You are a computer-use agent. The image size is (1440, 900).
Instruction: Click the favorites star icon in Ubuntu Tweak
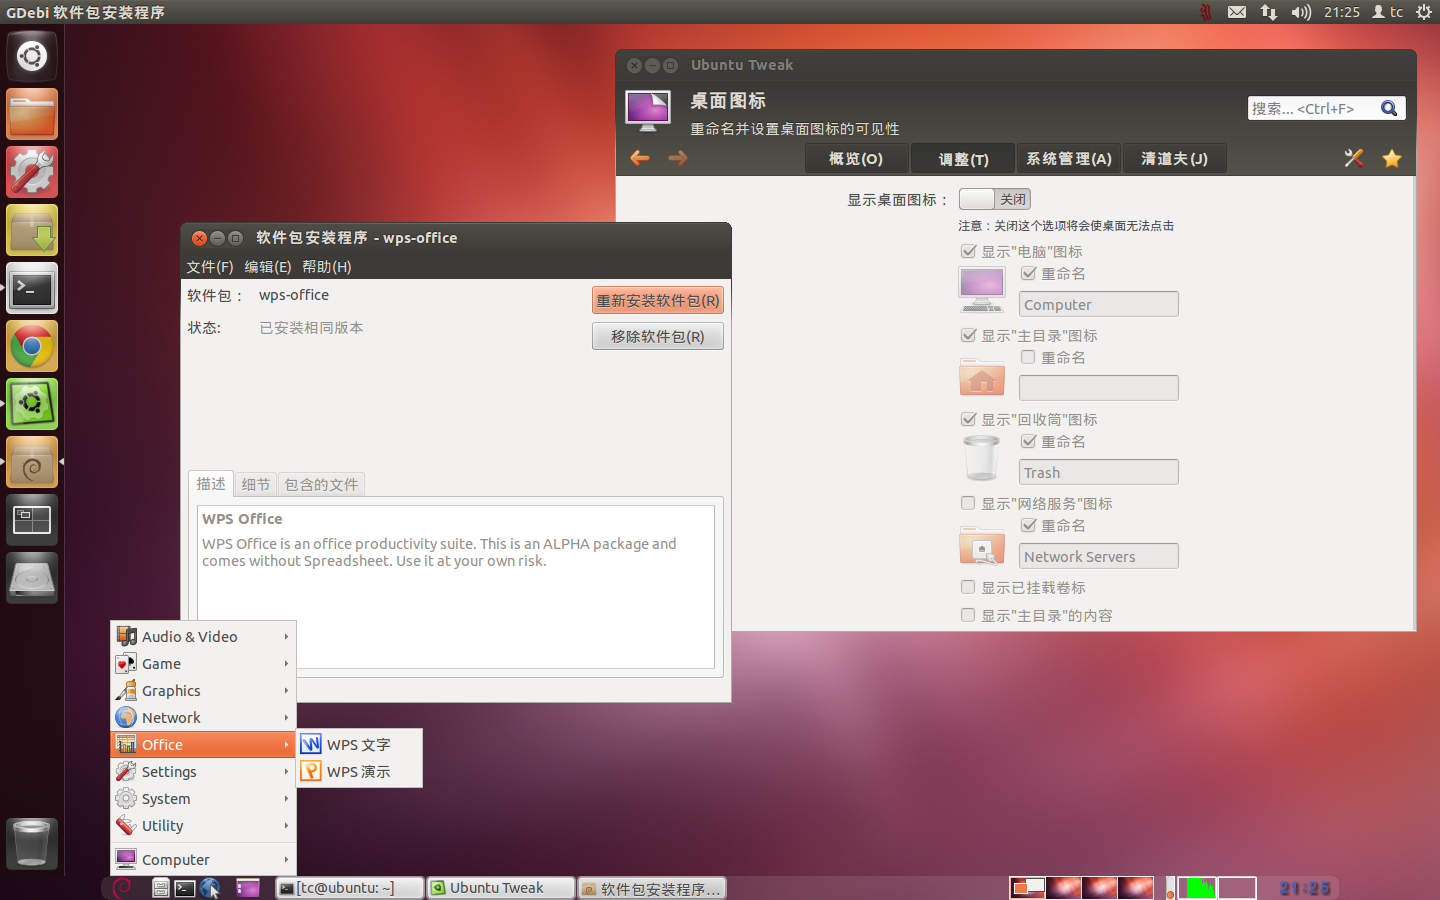coord(1392,158)
